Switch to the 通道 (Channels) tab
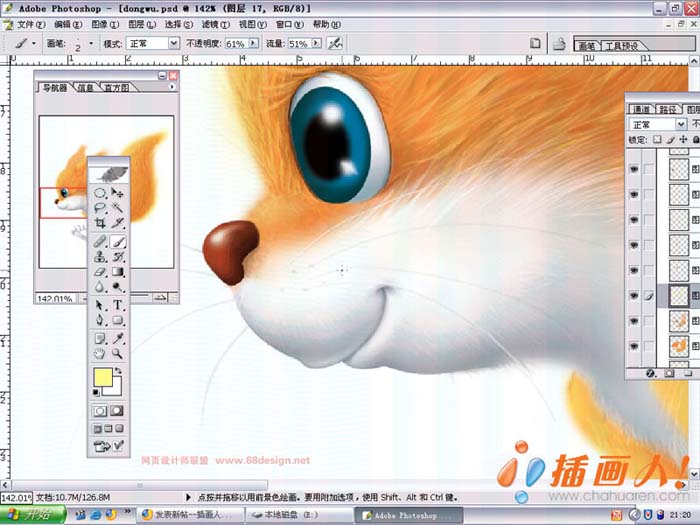Viewport: 700px width, 525px height. click(x=642, y=109)
